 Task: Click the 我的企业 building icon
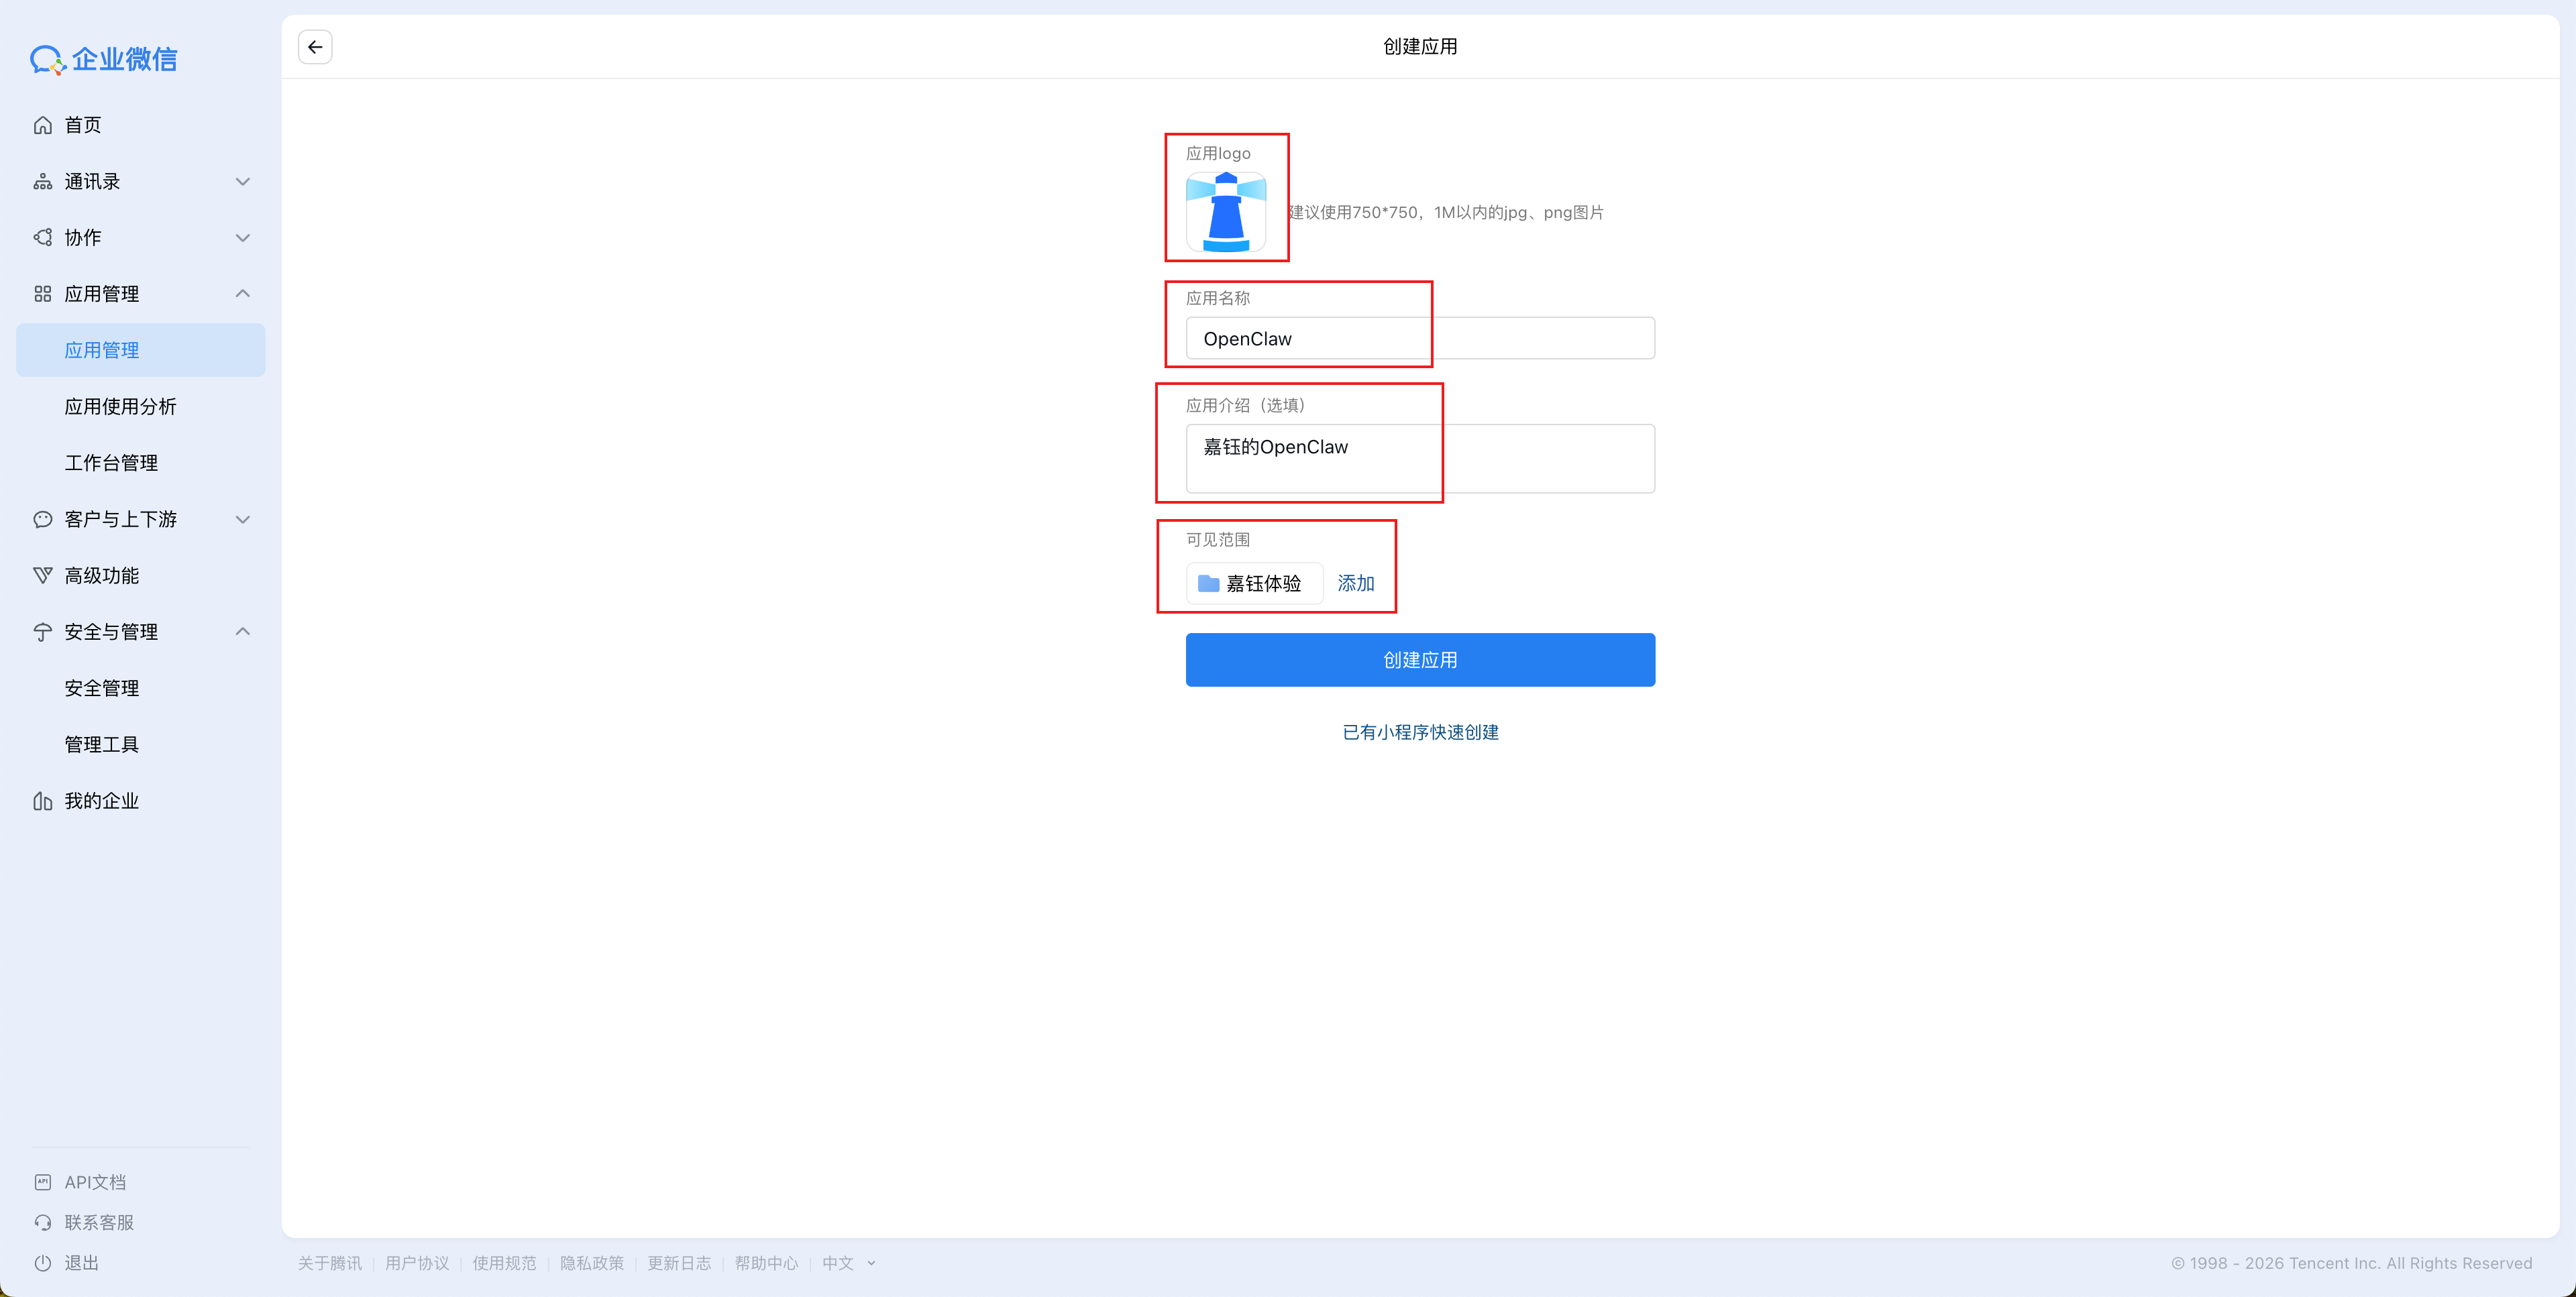tap(43, 801)
